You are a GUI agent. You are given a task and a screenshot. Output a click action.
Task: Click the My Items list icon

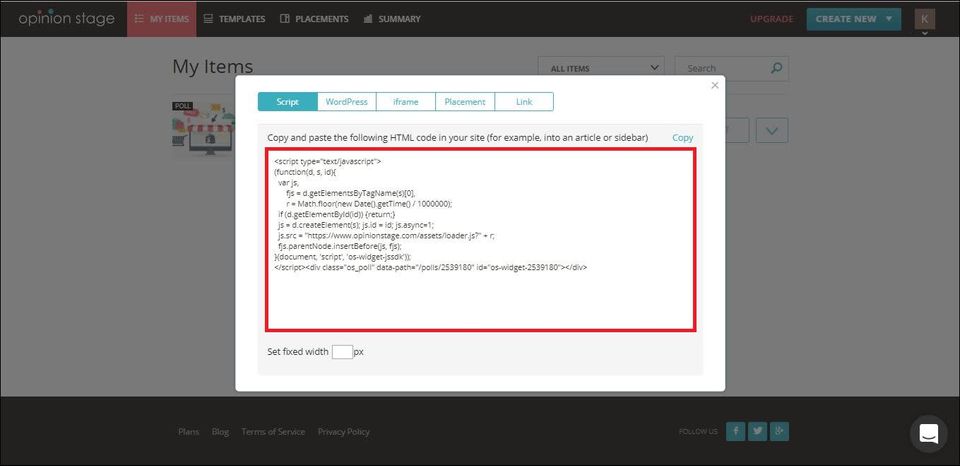(x=139, y=19)
